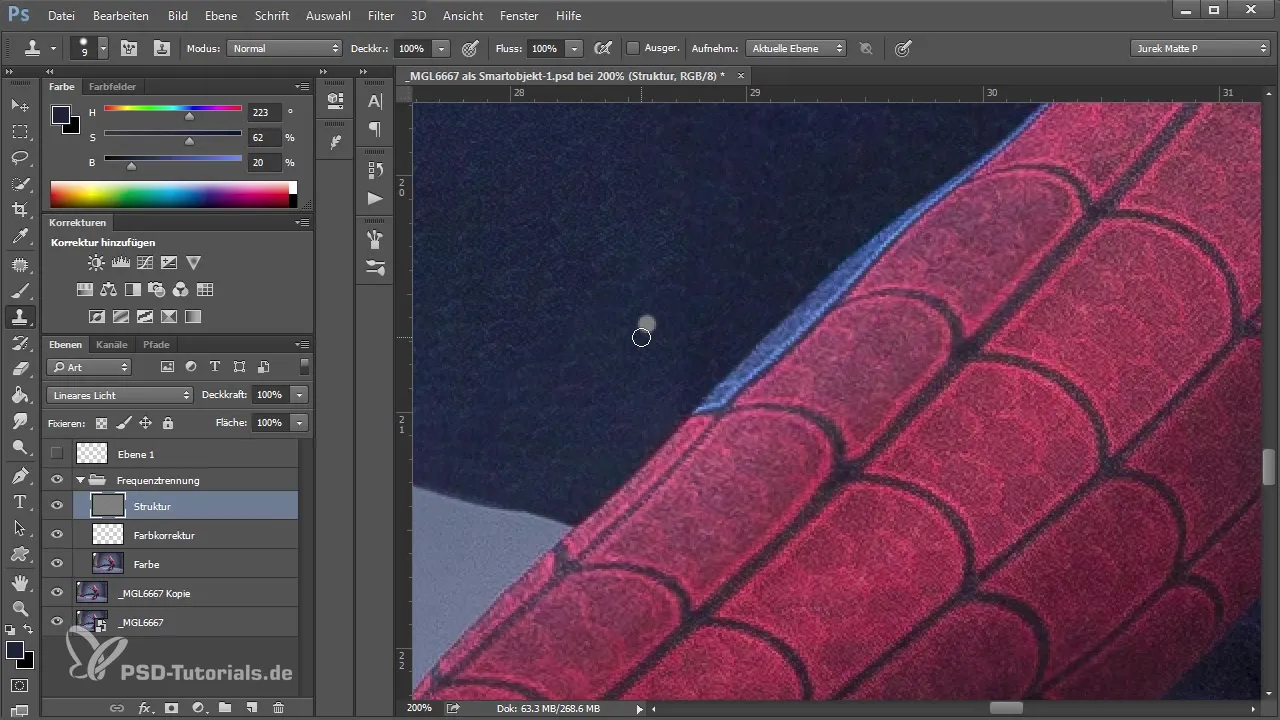Select the Pen tool
The image size is (1280, 720).
tap(19, 475)
